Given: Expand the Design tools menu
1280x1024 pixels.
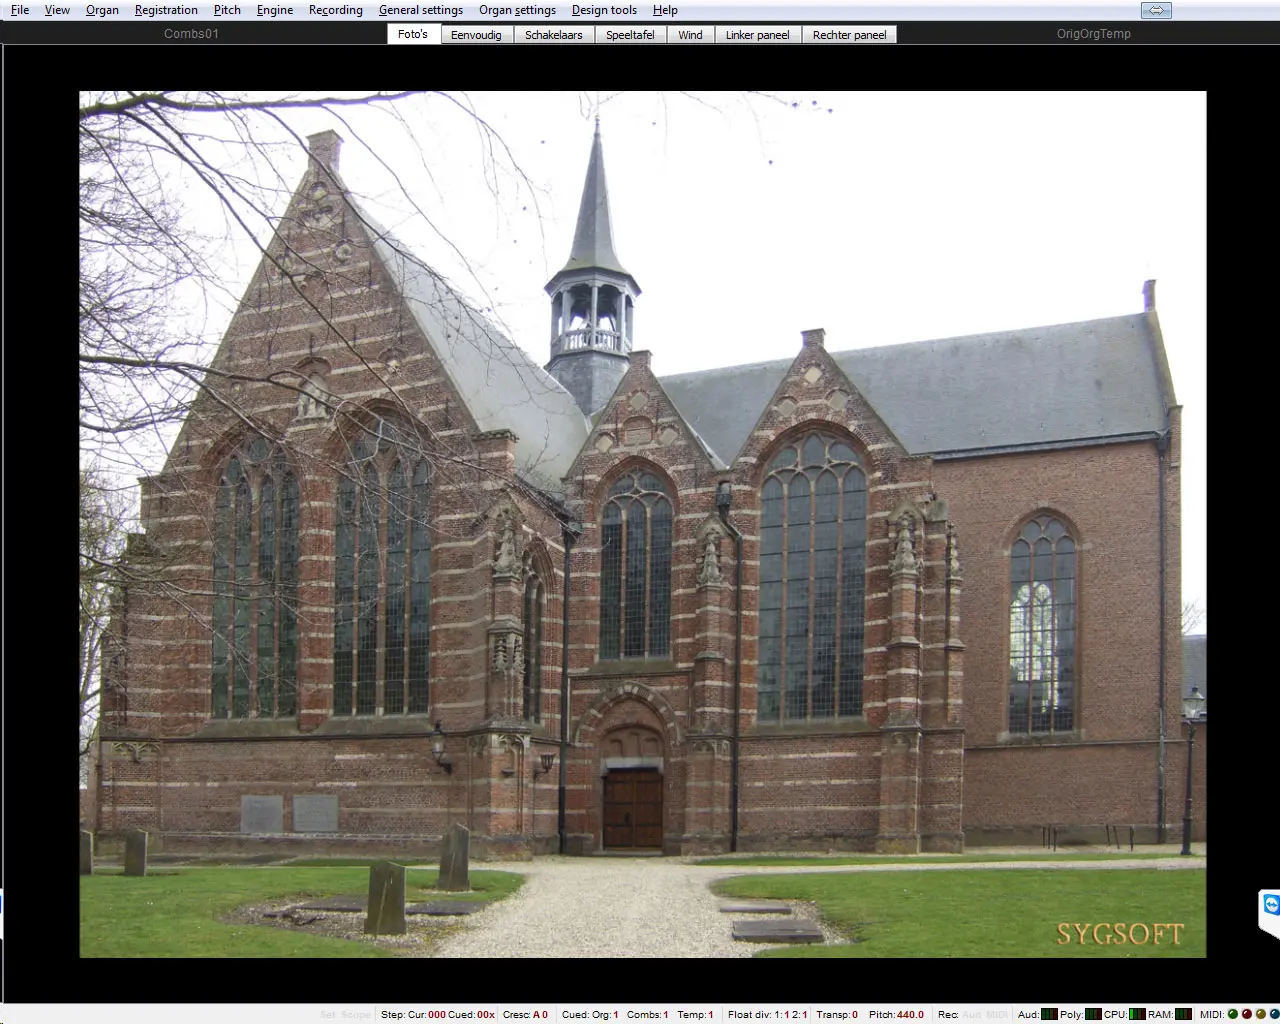Looking at the screenshot, I should pos(604,10).
